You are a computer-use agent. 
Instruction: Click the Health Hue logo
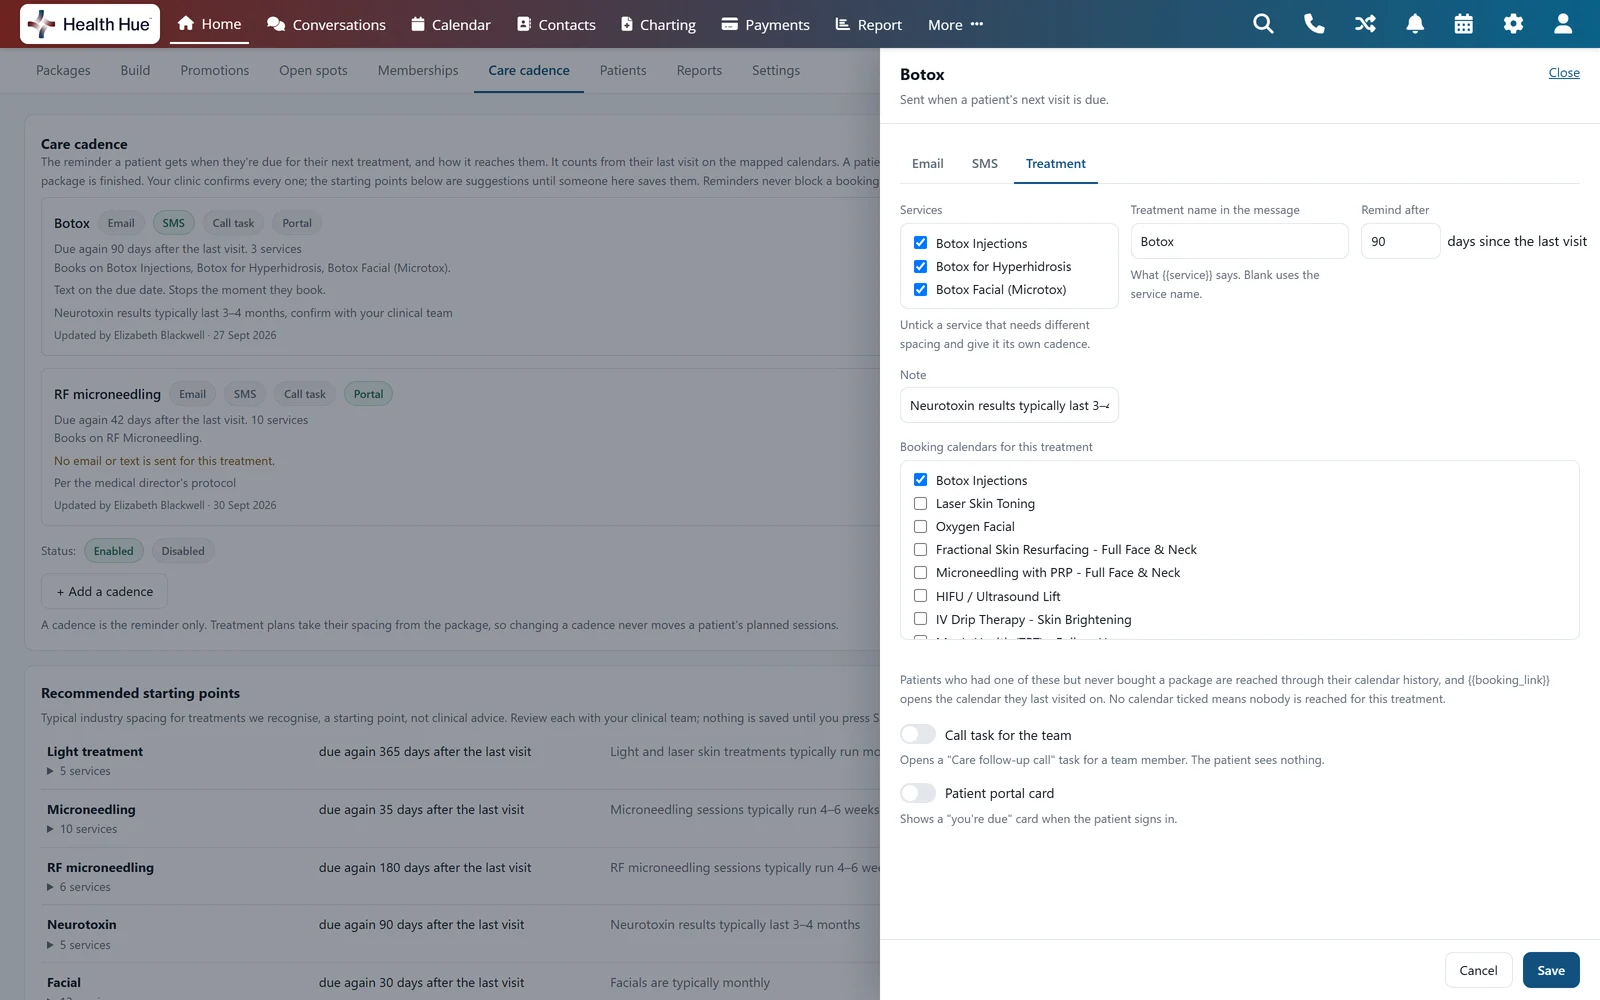click(89, 24)
